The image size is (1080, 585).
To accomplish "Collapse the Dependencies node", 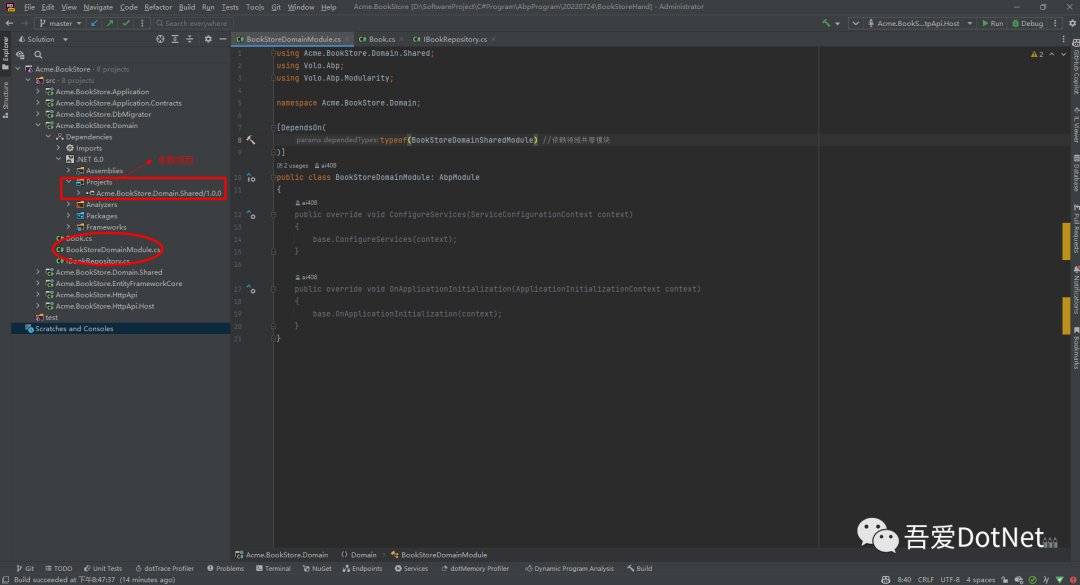I will click(x=48, y=137).
